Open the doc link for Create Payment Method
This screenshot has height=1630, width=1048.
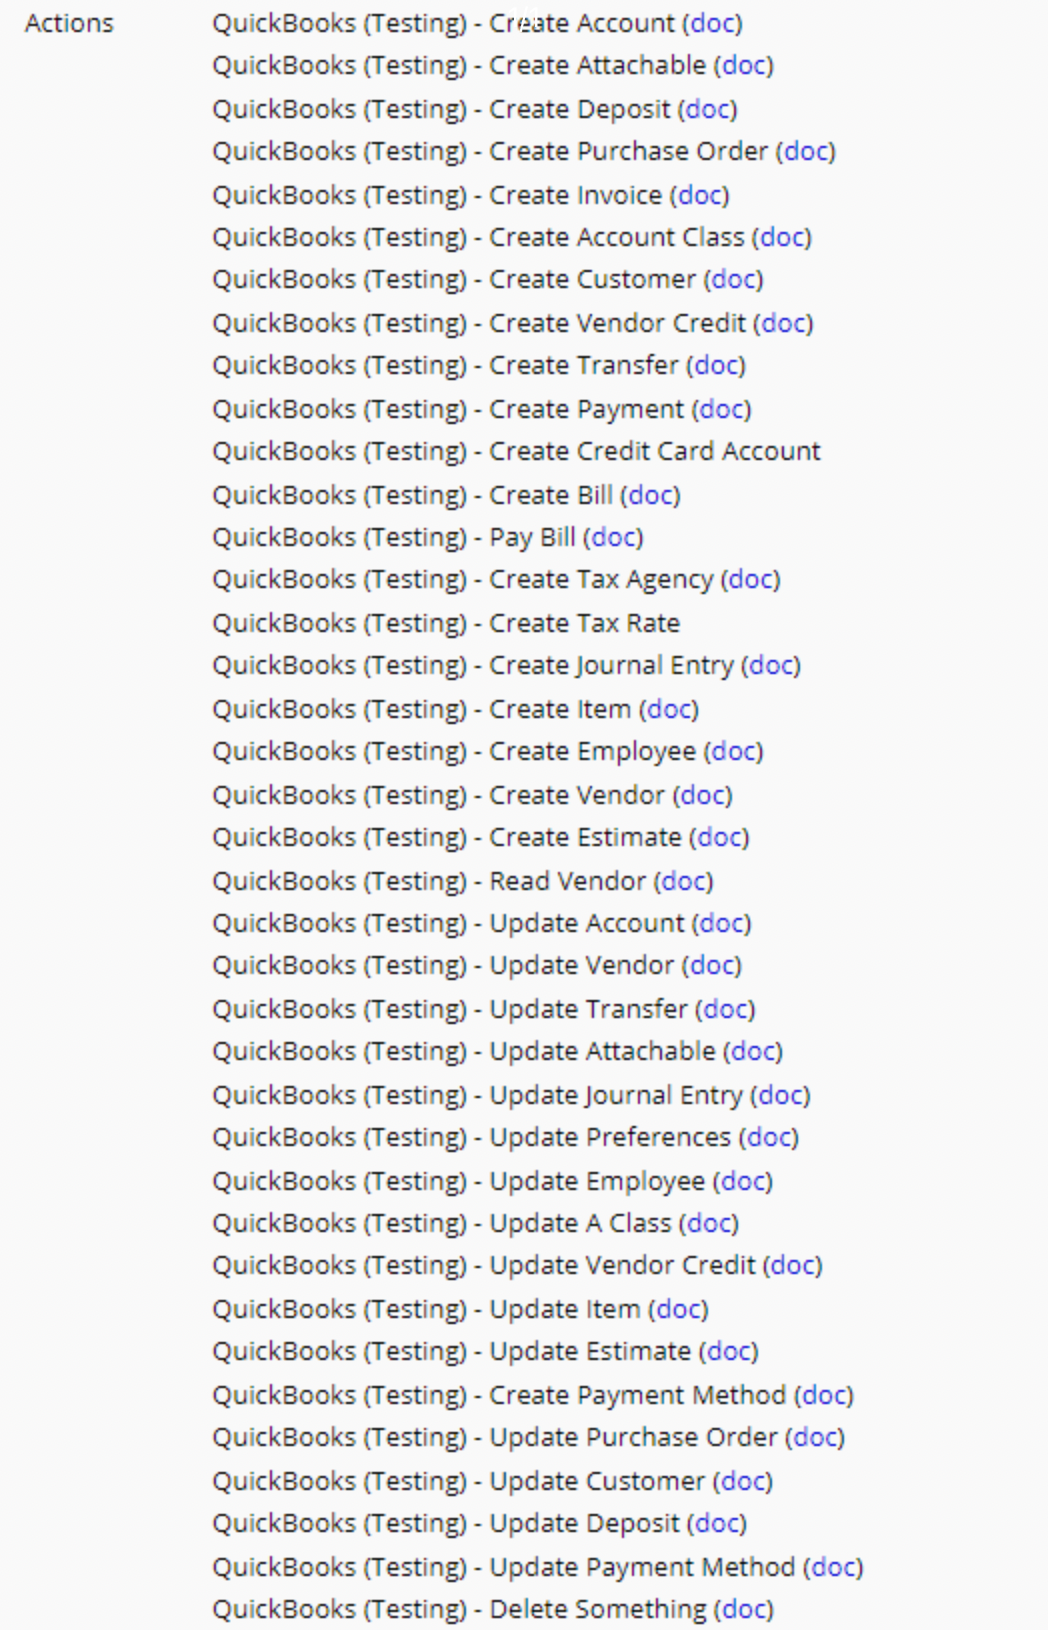pyautogui.click(x=826, y=1396)
